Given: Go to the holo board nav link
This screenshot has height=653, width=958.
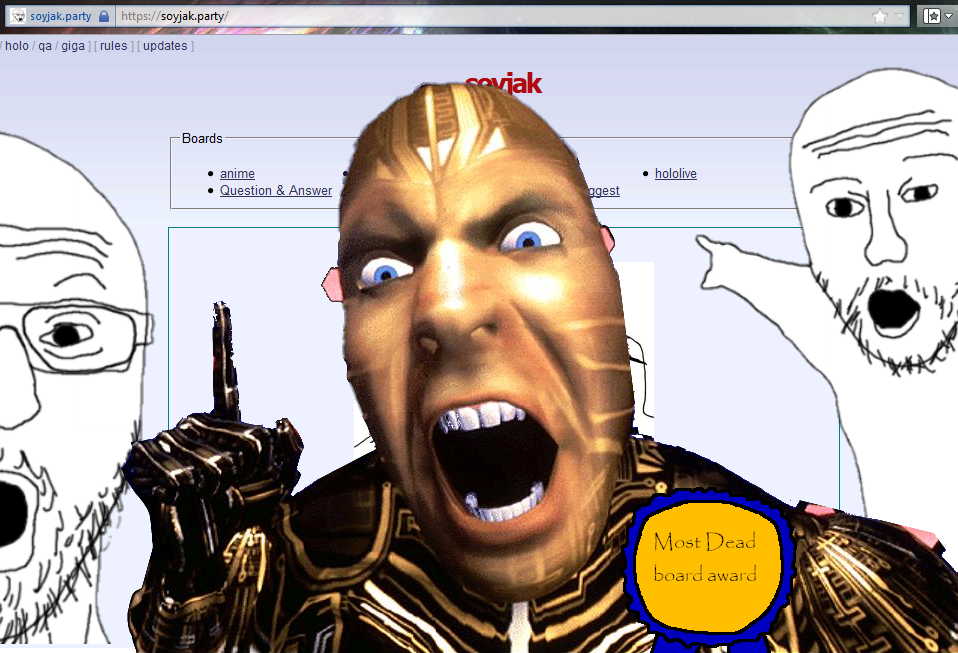Looking at the screenshot, I should click(17, 46).
